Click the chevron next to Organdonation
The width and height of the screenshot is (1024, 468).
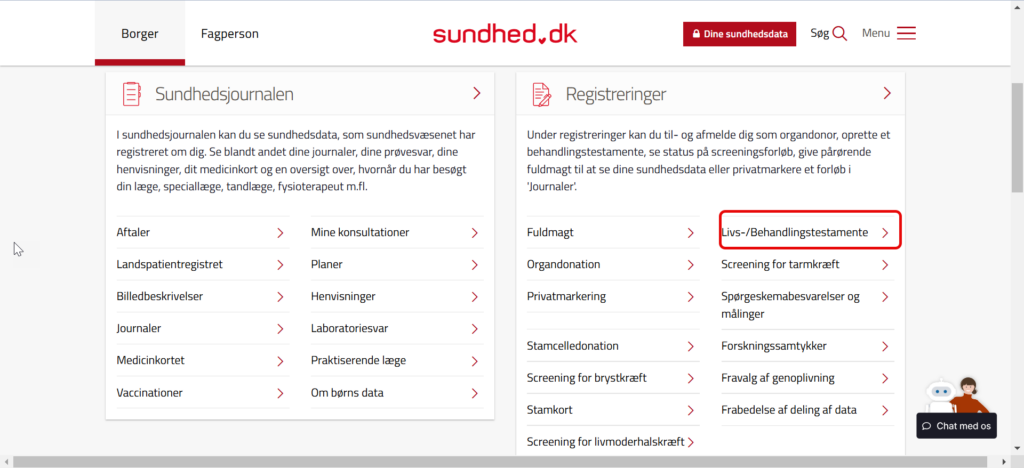[x=691, y=265]
